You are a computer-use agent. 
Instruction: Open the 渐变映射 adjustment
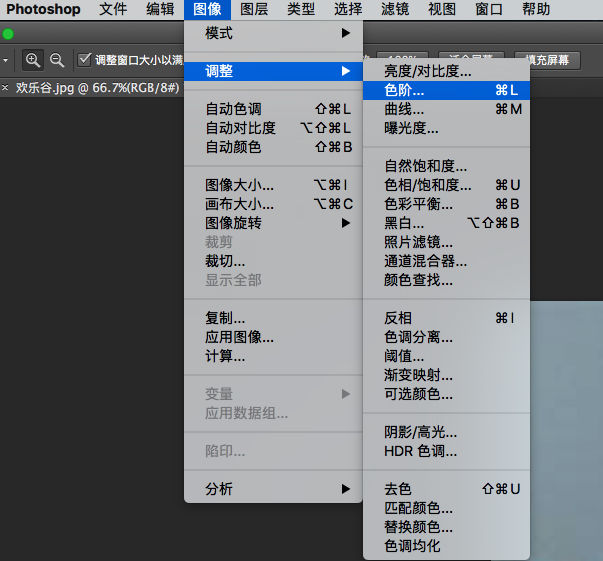[x=446, y=375]
